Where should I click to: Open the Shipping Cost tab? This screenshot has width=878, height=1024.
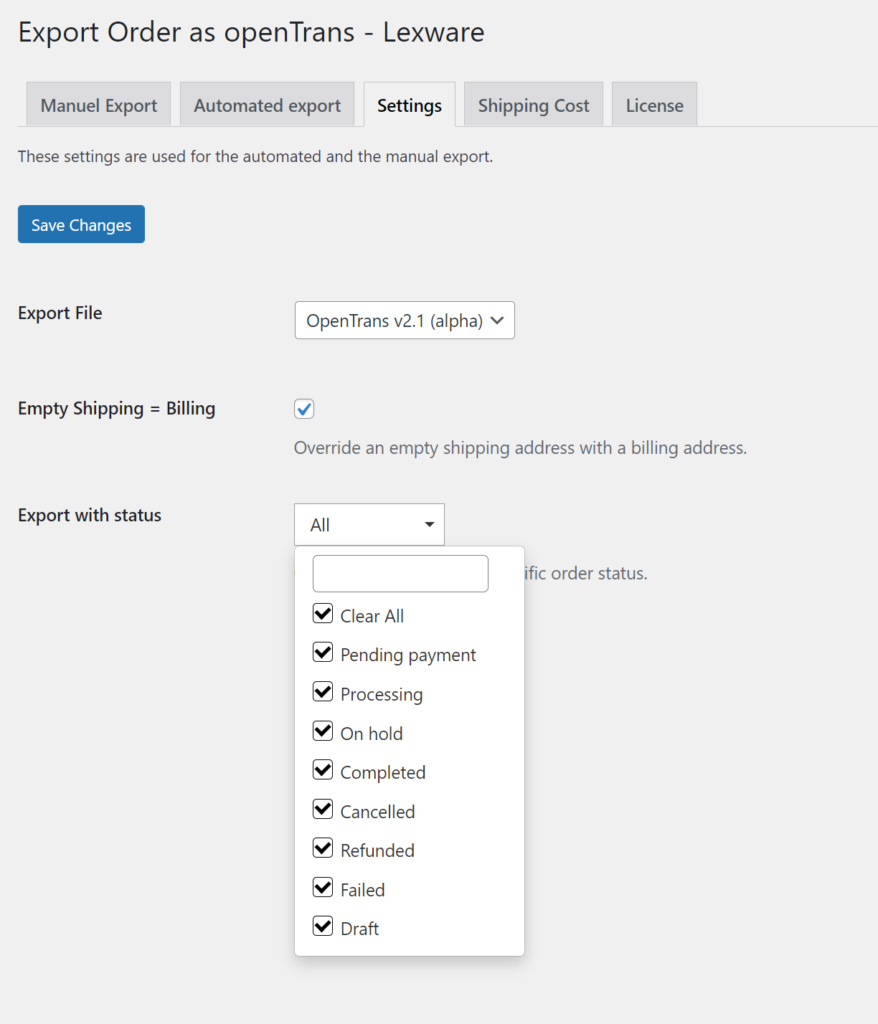click(534, 104)
